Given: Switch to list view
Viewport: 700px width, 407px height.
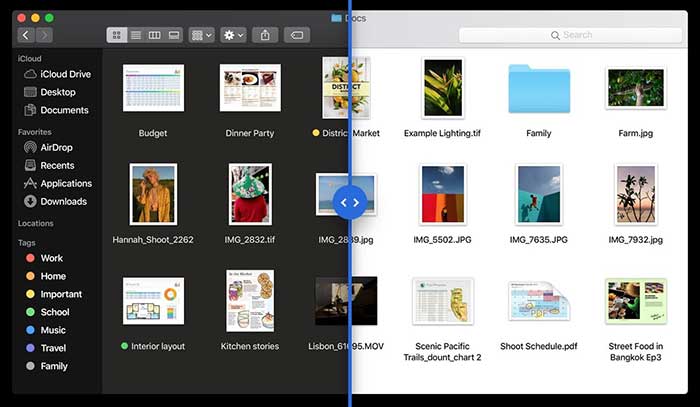Looking at the screenshot, I should pos(136,35).
